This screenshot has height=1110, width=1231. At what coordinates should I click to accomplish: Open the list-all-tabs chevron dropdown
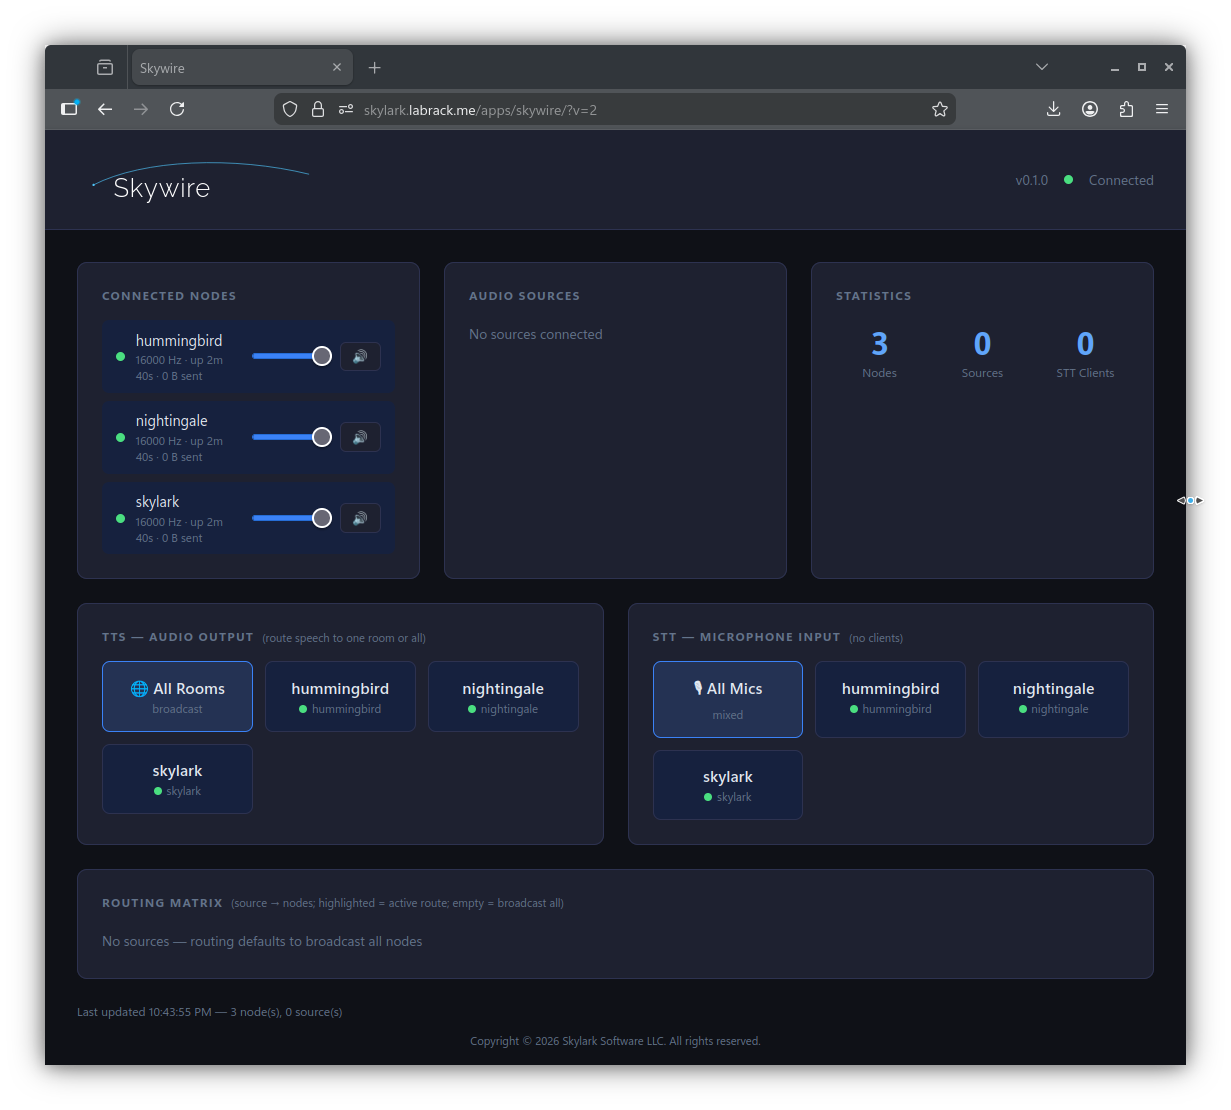tap(1042, 67)
